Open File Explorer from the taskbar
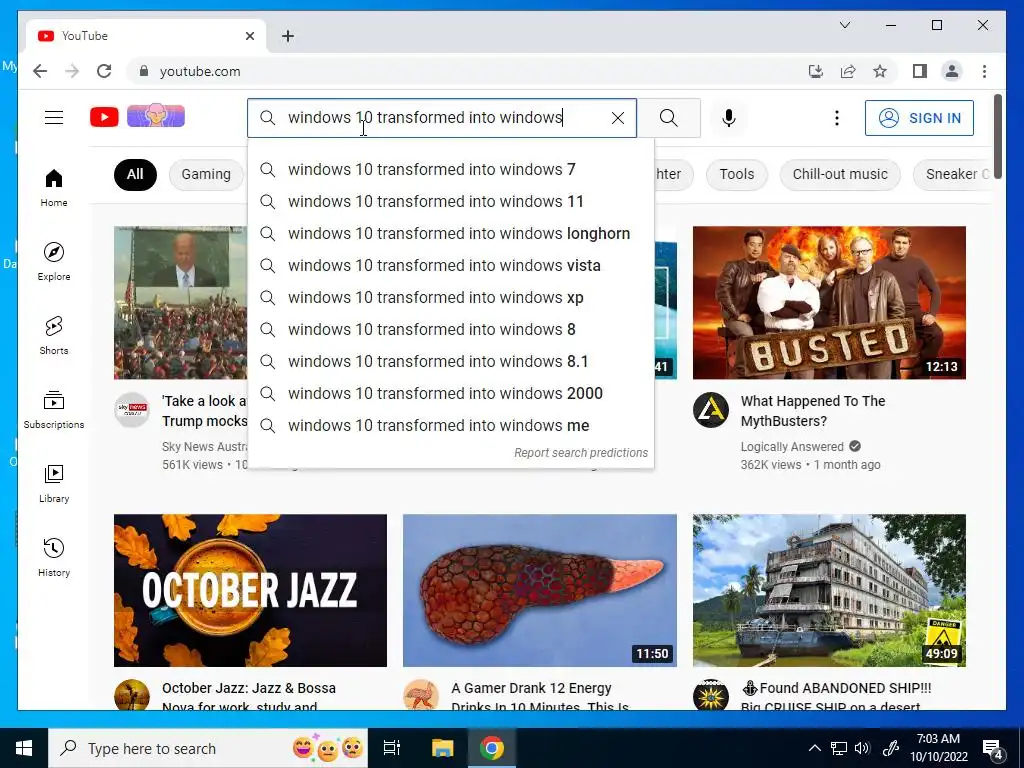The image size is (1024, 768). pos(442,748)
